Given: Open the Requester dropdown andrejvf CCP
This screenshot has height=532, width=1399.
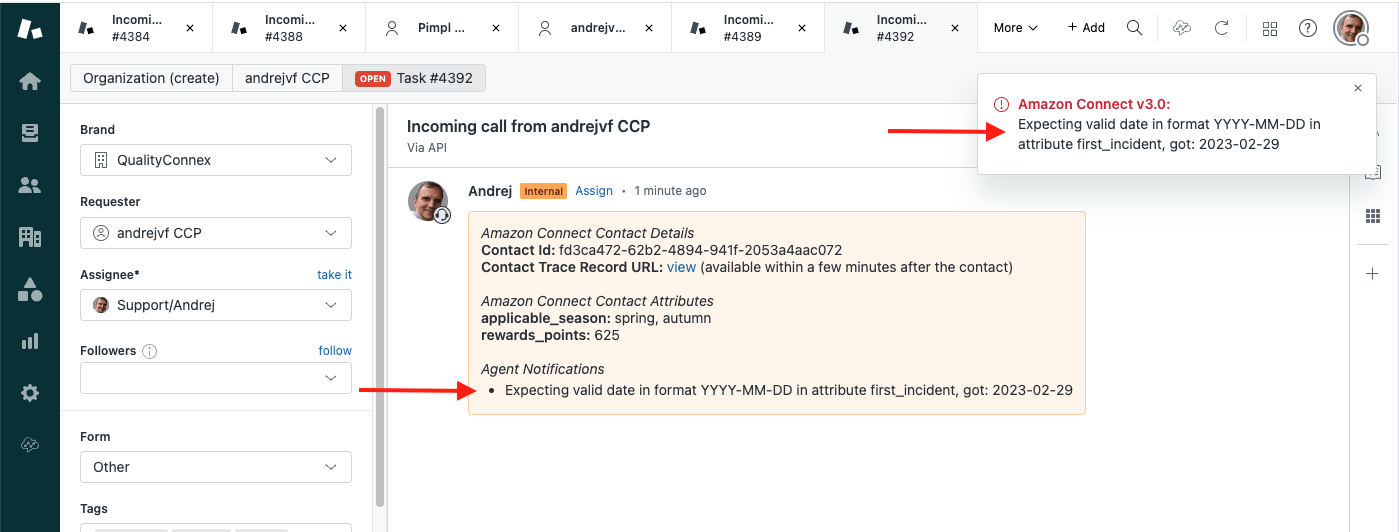Looking at the screenshot, I should [x=216, y=233].
